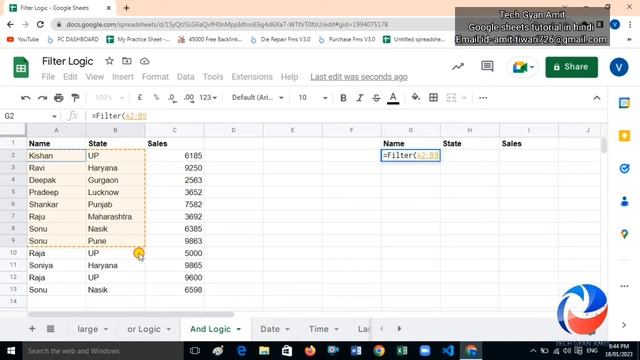
Task: Select the Paint format tool
Action: click(x=75, y=98)
